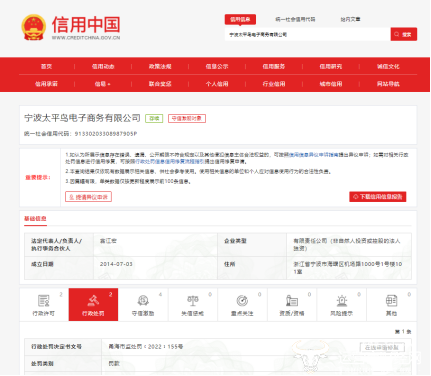Image resolution: width=431 pixels, height=376 pixels.
Task: Open the 失信惩戒 scales icon tab
Action: 193,305
